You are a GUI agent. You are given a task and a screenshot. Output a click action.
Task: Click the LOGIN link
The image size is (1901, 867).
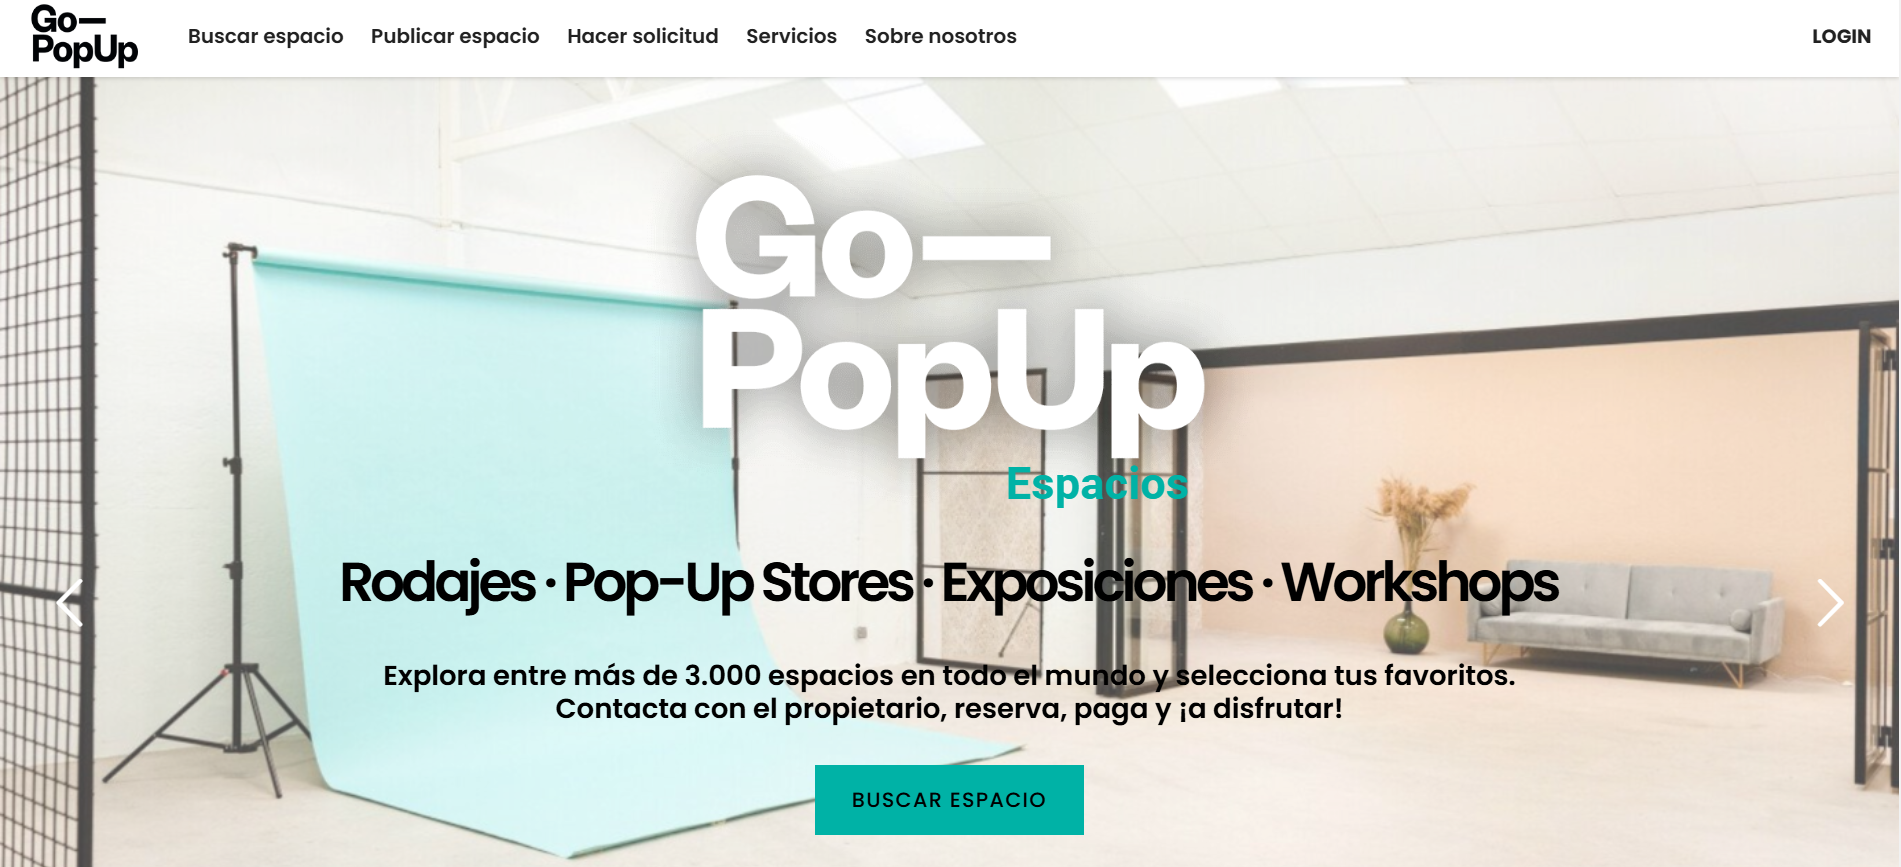click(1841, 36)
